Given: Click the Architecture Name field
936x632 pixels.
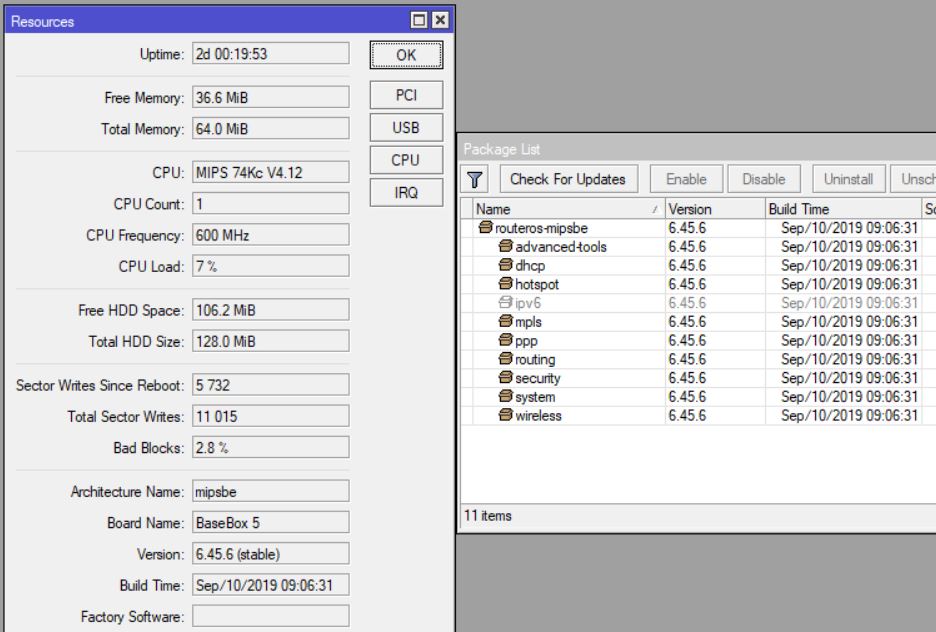Looking at the screenshot, I should point(270,491).
